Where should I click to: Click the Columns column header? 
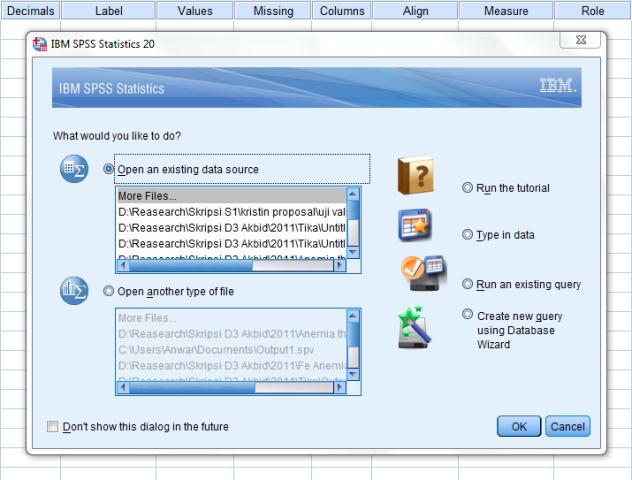[342, 10]
